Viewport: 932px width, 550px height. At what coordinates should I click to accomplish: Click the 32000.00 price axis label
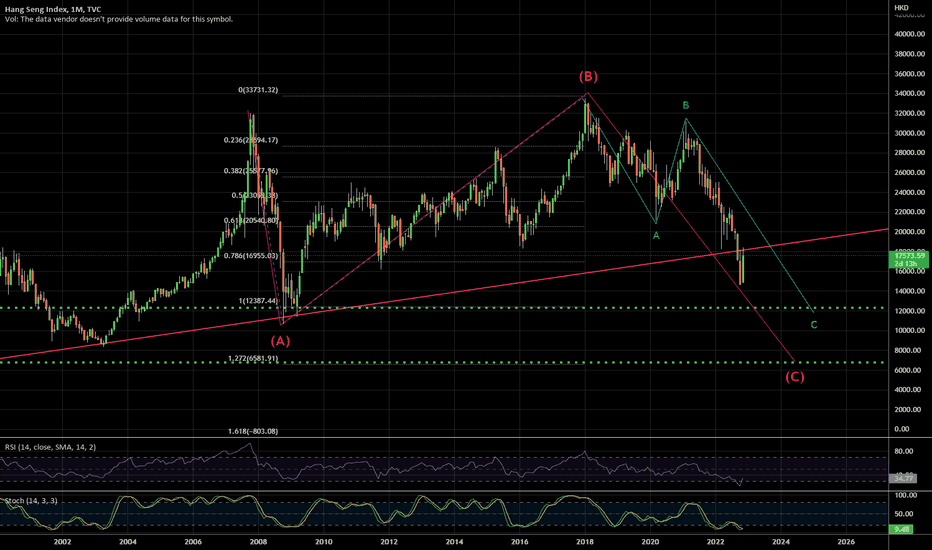coord(909,113)
